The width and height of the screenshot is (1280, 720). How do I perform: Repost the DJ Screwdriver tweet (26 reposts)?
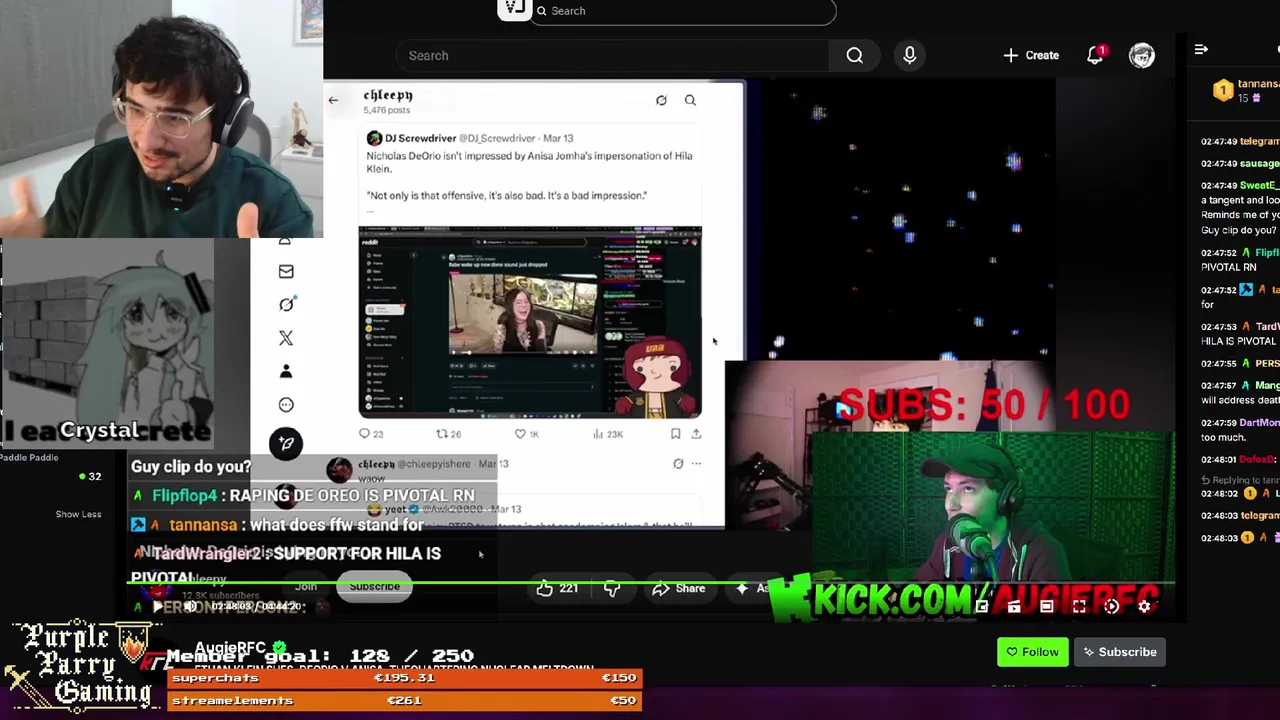coord(448,434)
